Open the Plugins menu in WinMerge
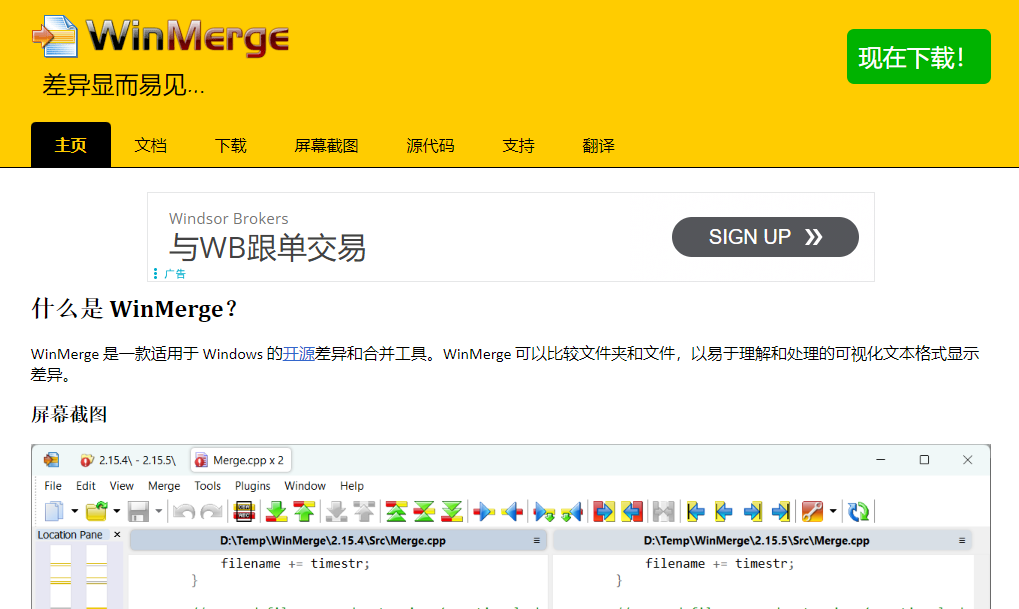Screen dimensions: 1019x609 tap(252, 486)
